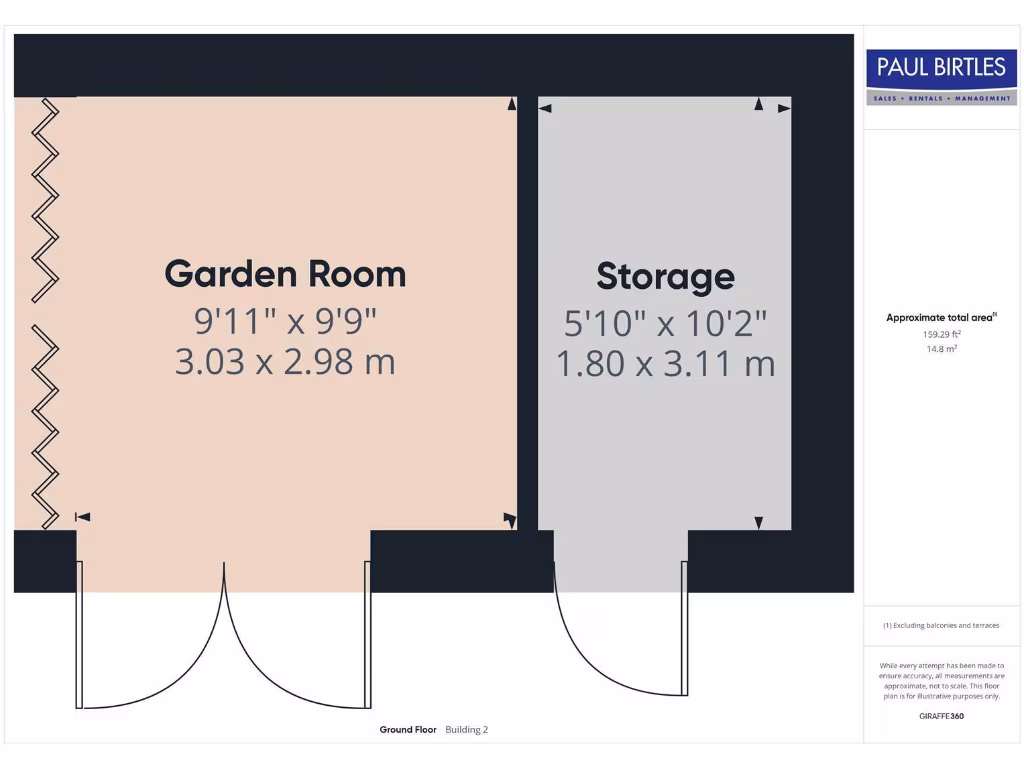Click the Storage 5'10" x 10'2" measurement
This screenshot has width=1024, height=768.
[x=665, y=323]
